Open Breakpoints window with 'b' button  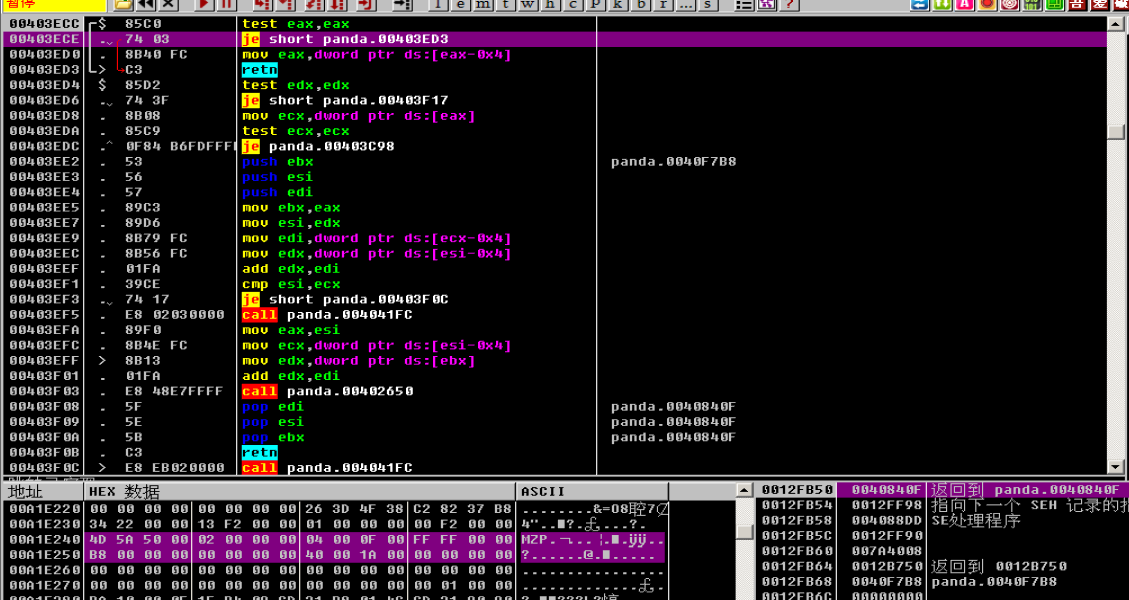click(x=641, y=4)
